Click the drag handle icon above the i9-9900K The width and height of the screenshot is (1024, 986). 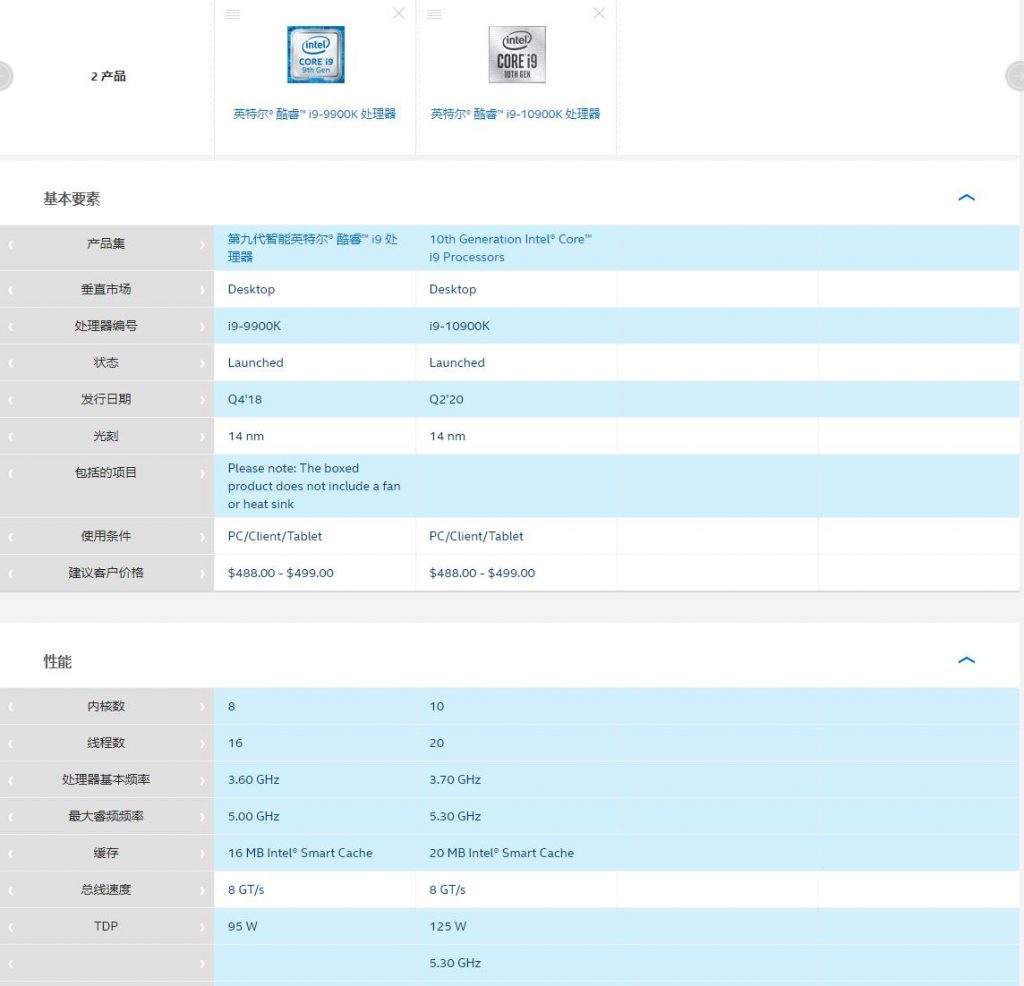[x=232, y=14]
